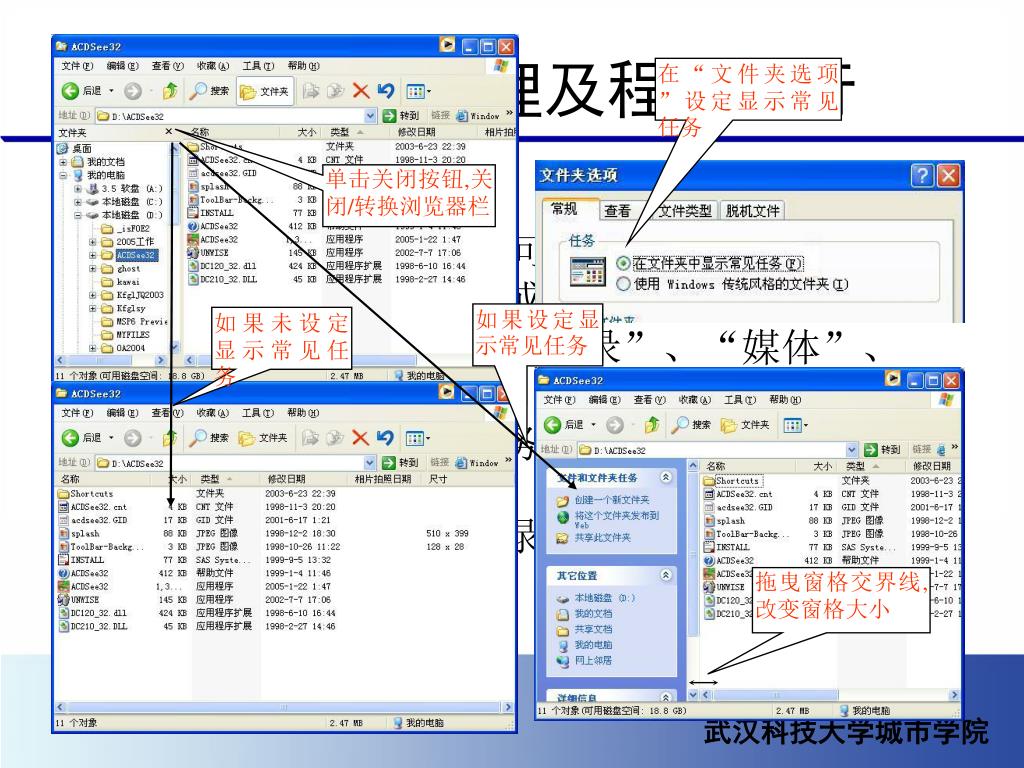Click the Up-folder icon in the no-side-pane ACDSee32 window

[x=170, y=438]
